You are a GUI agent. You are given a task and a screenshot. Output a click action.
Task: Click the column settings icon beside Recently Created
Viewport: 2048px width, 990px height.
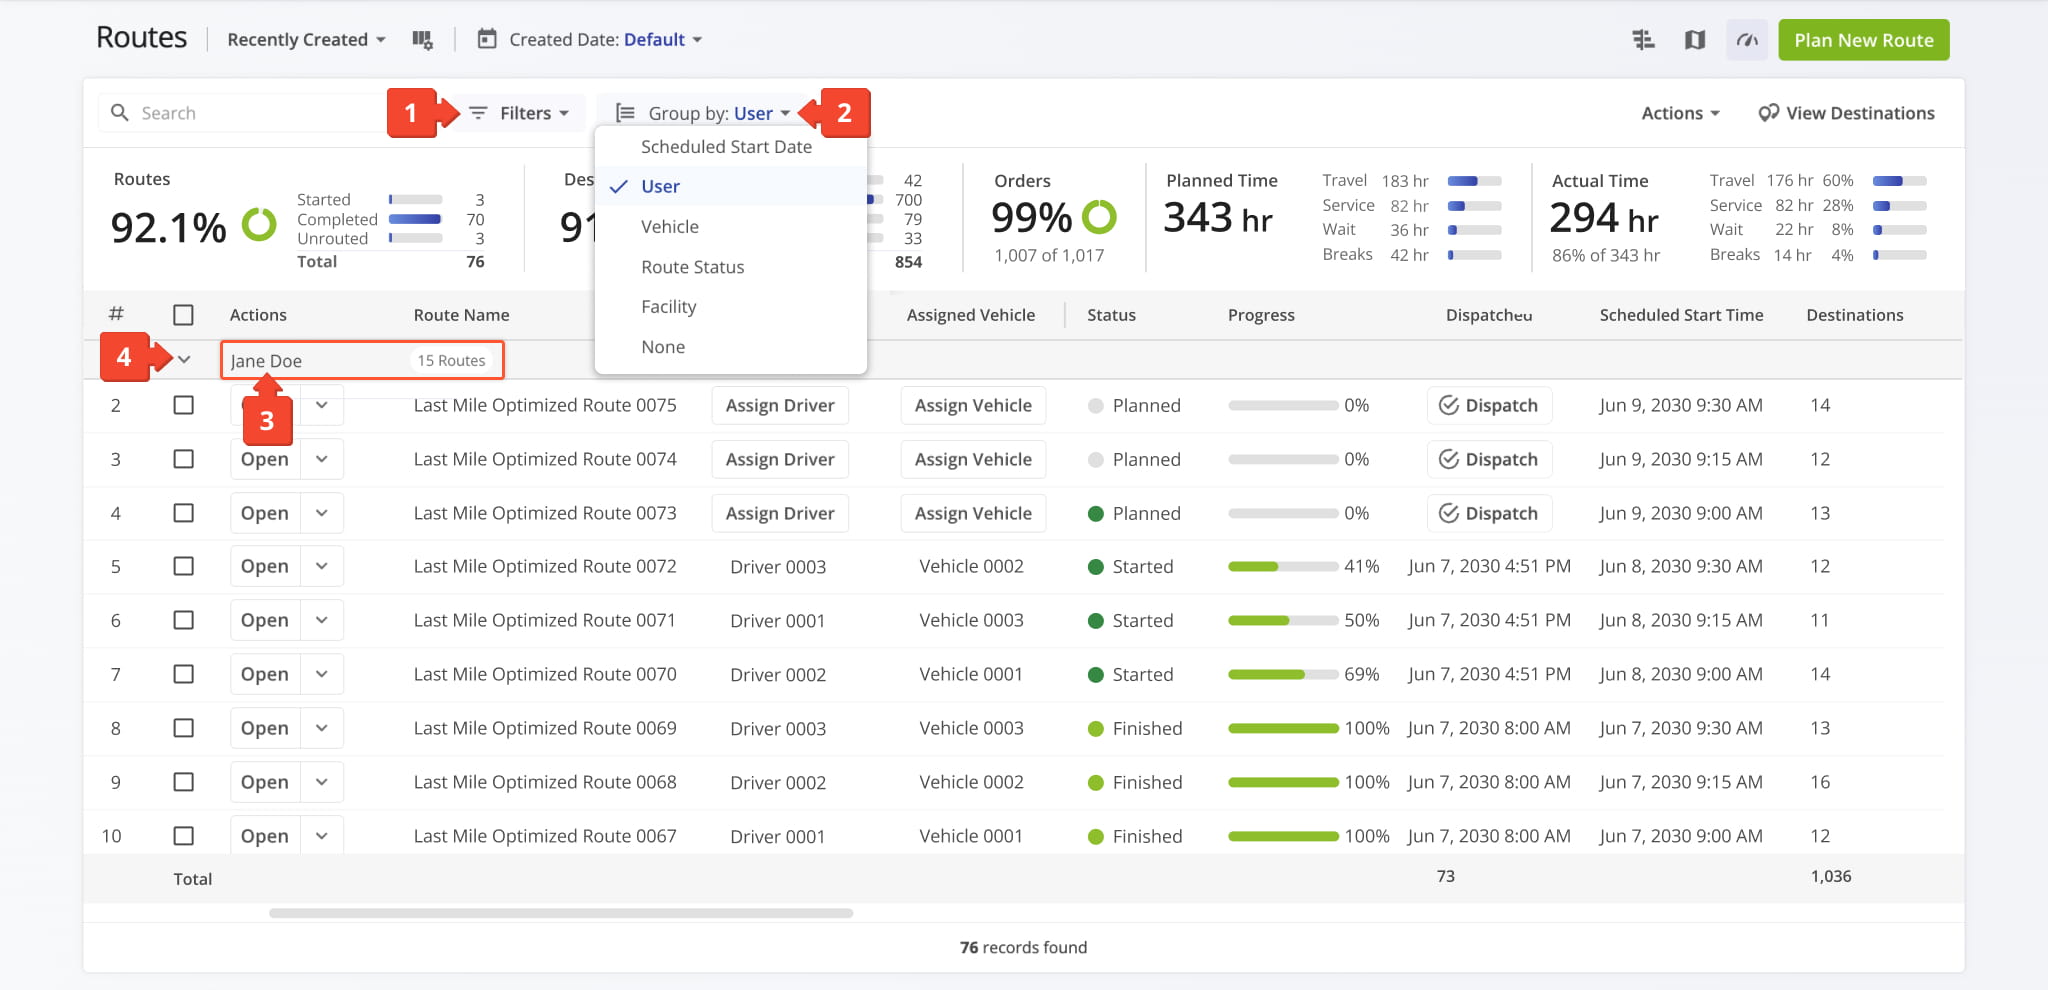(422, 40)
